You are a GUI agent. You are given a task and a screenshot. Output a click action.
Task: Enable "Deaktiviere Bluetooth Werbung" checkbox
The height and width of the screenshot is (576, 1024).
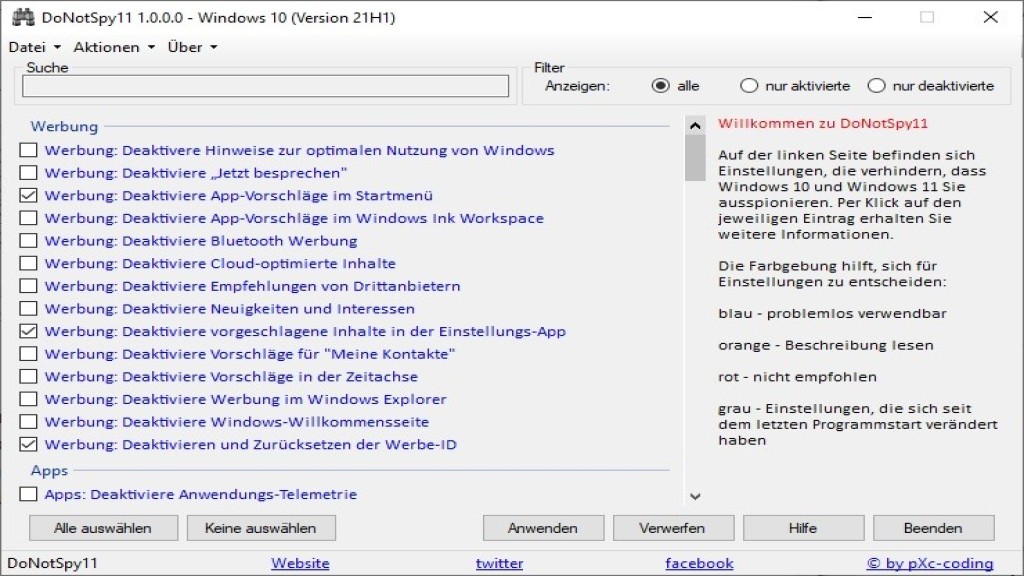coord(29,241)
